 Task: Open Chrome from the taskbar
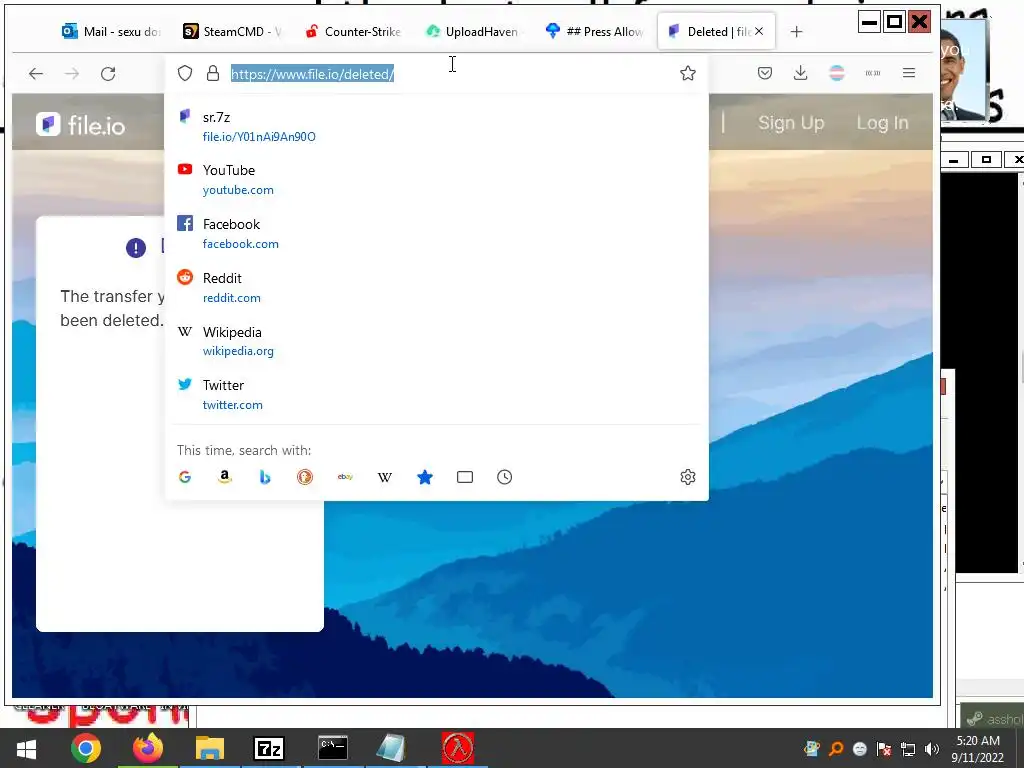pos(86,748)
